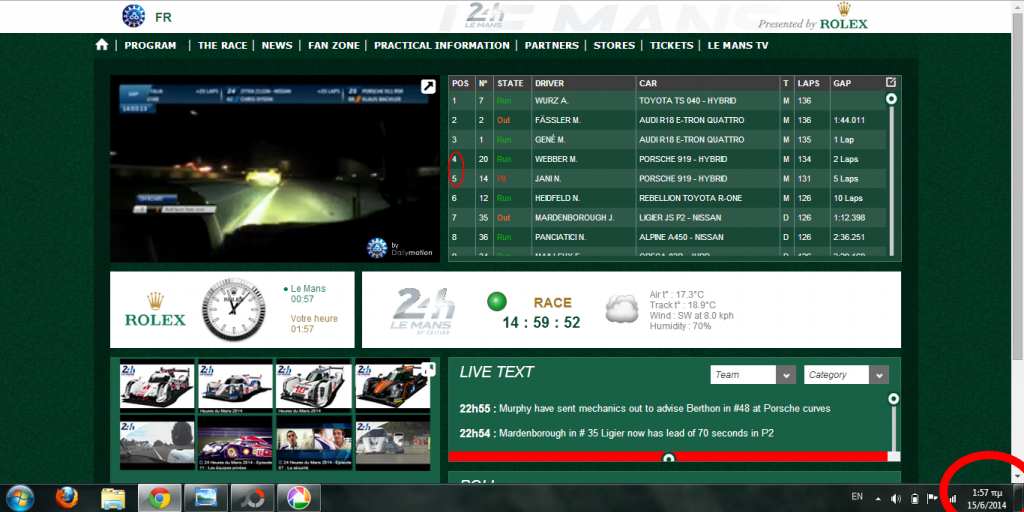Click REBELLION TOYOTA R-ONE car cell
The image size is (1024, 512).
pos(692,198)
